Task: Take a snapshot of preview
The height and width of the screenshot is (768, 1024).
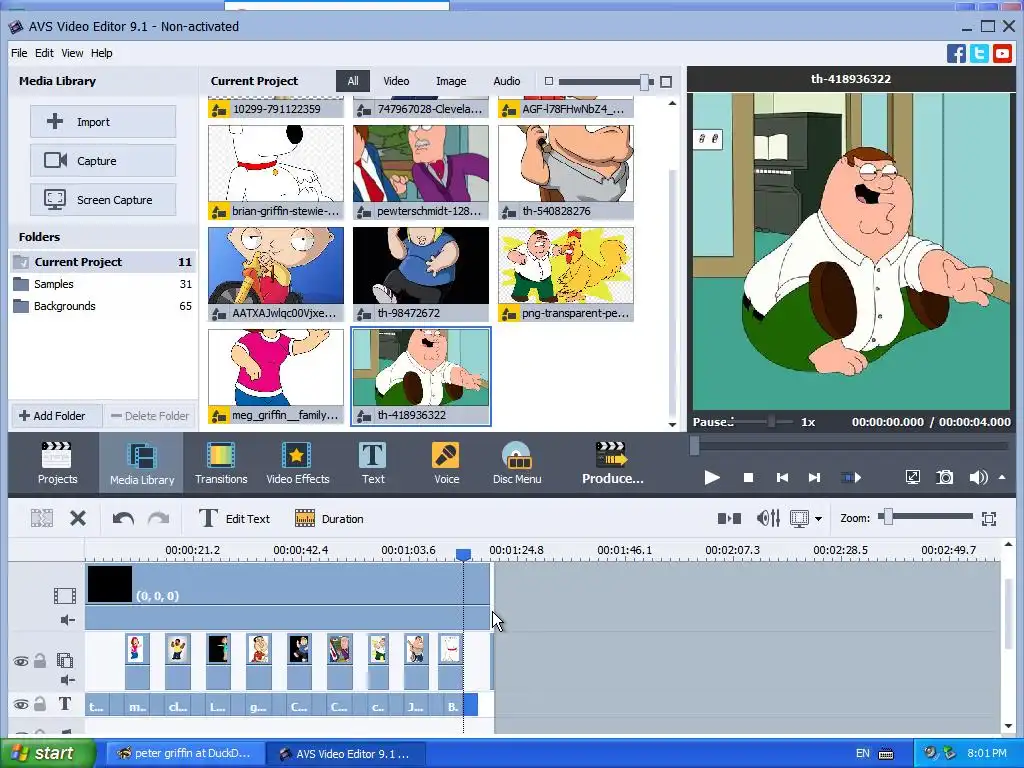Action: pyautogui.click(x=944, y=477)
